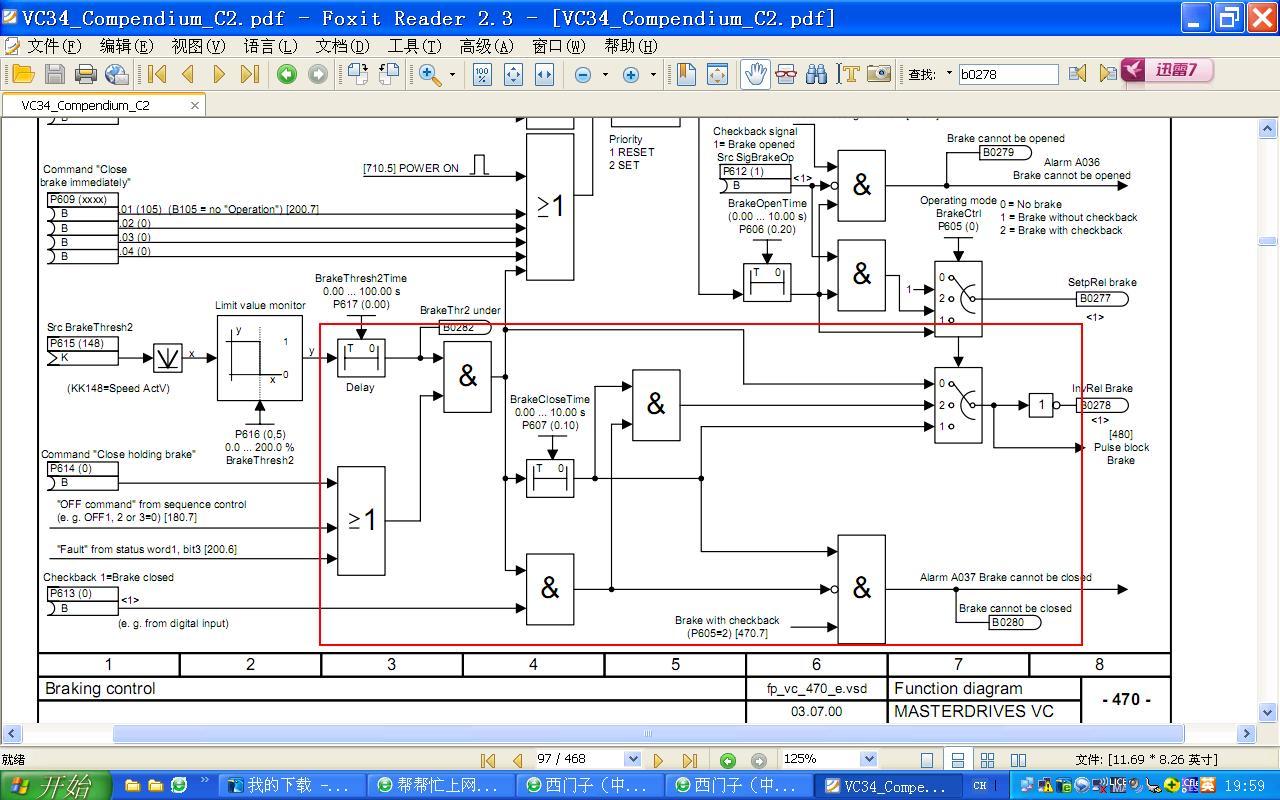Viewport: 1280px width, 800px height.
Task: Open the page number 97 / 468 dropdown
Action: pos(632,759)
